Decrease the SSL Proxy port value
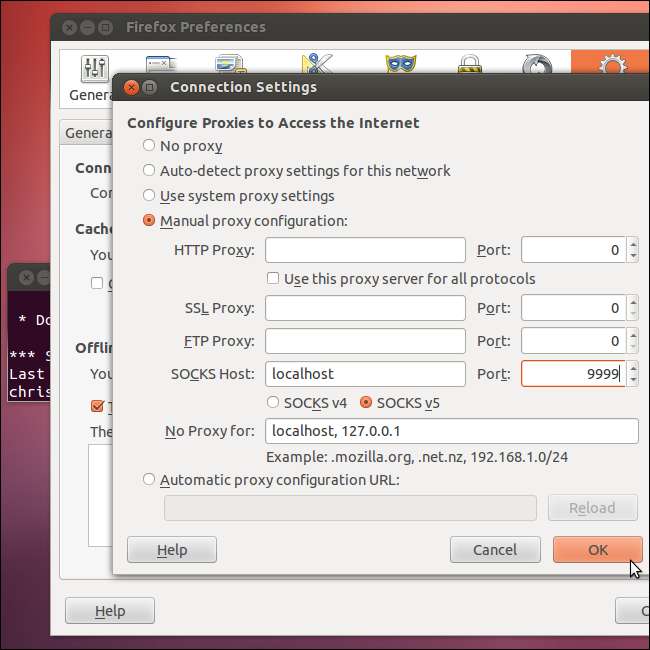This screenshot has height=650, width=650. pyautogui.click(x=632, y=314)
